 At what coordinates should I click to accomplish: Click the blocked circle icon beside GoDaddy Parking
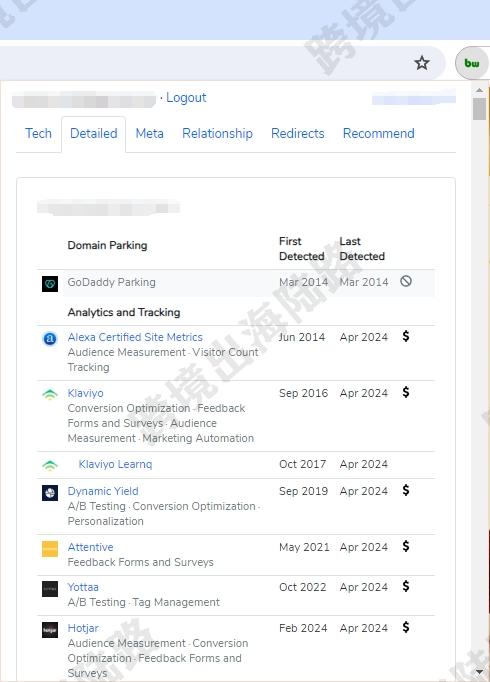pyautogui.click(x=406, y=281)
